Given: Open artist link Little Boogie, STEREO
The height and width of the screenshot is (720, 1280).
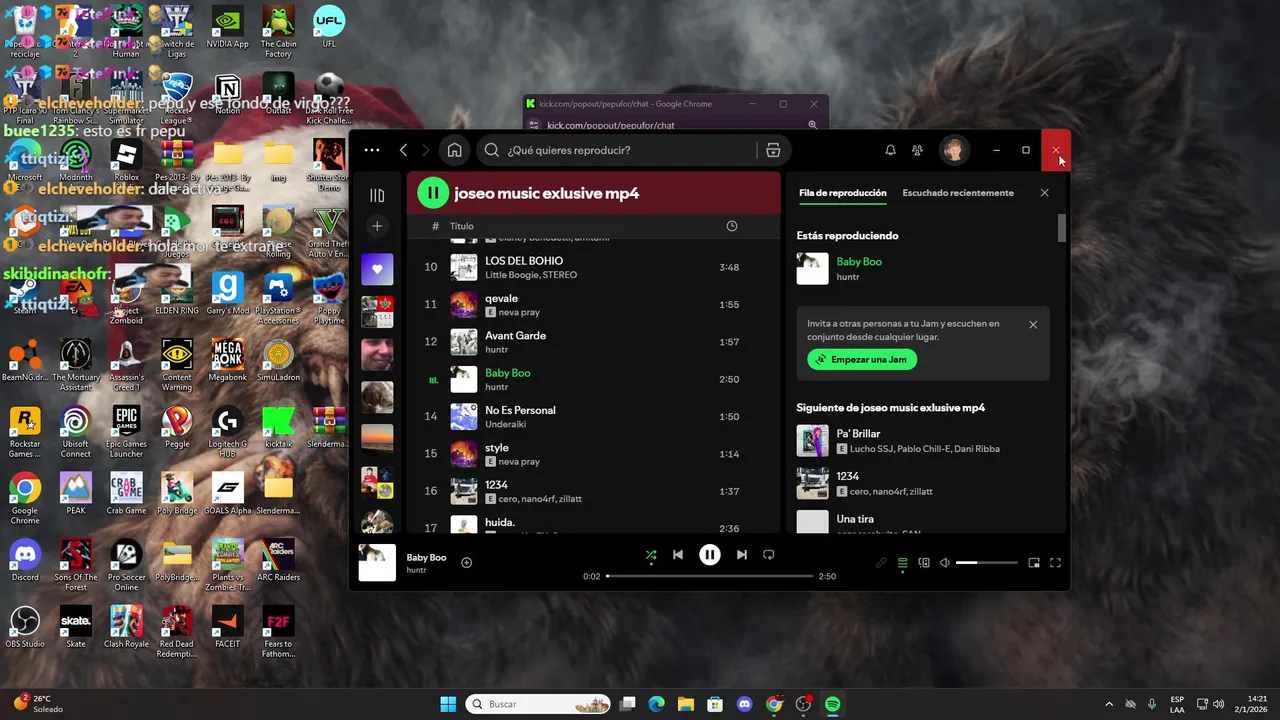Looking at the screenshot, I should (531, 275).
